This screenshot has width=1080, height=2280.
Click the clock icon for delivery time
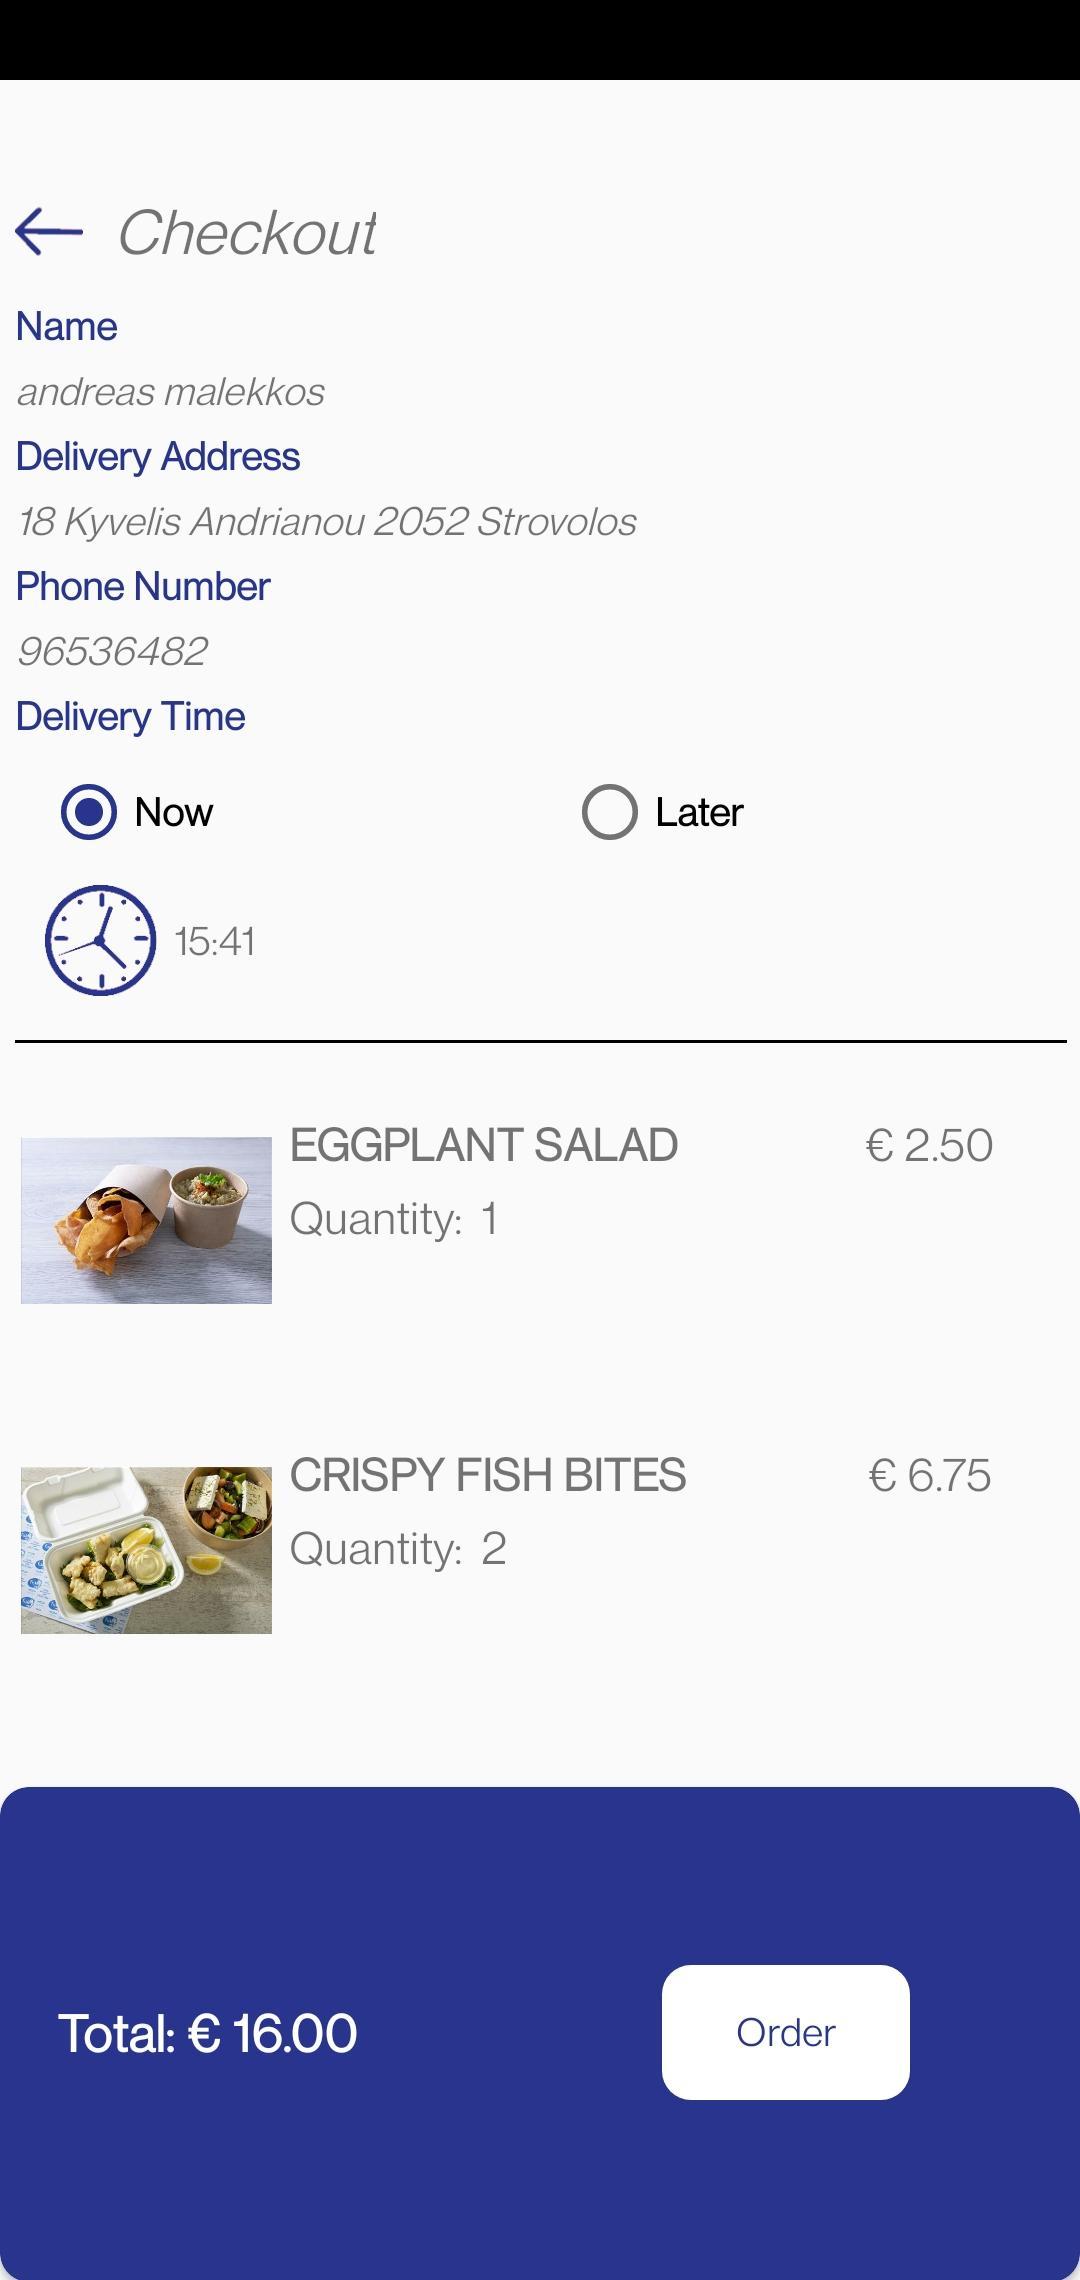(x=100, y=940)
